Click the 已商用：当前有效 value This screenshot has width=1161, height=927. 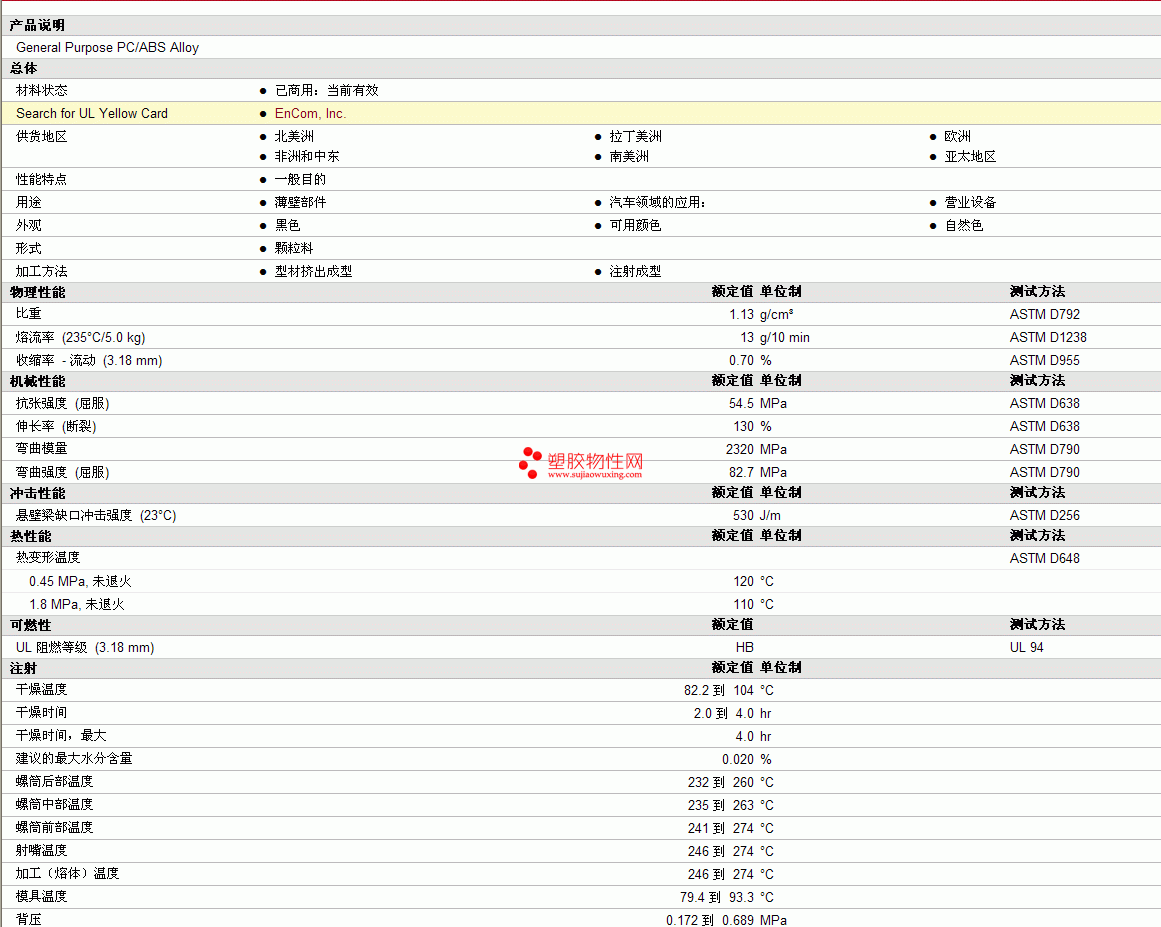click(327, 90)
